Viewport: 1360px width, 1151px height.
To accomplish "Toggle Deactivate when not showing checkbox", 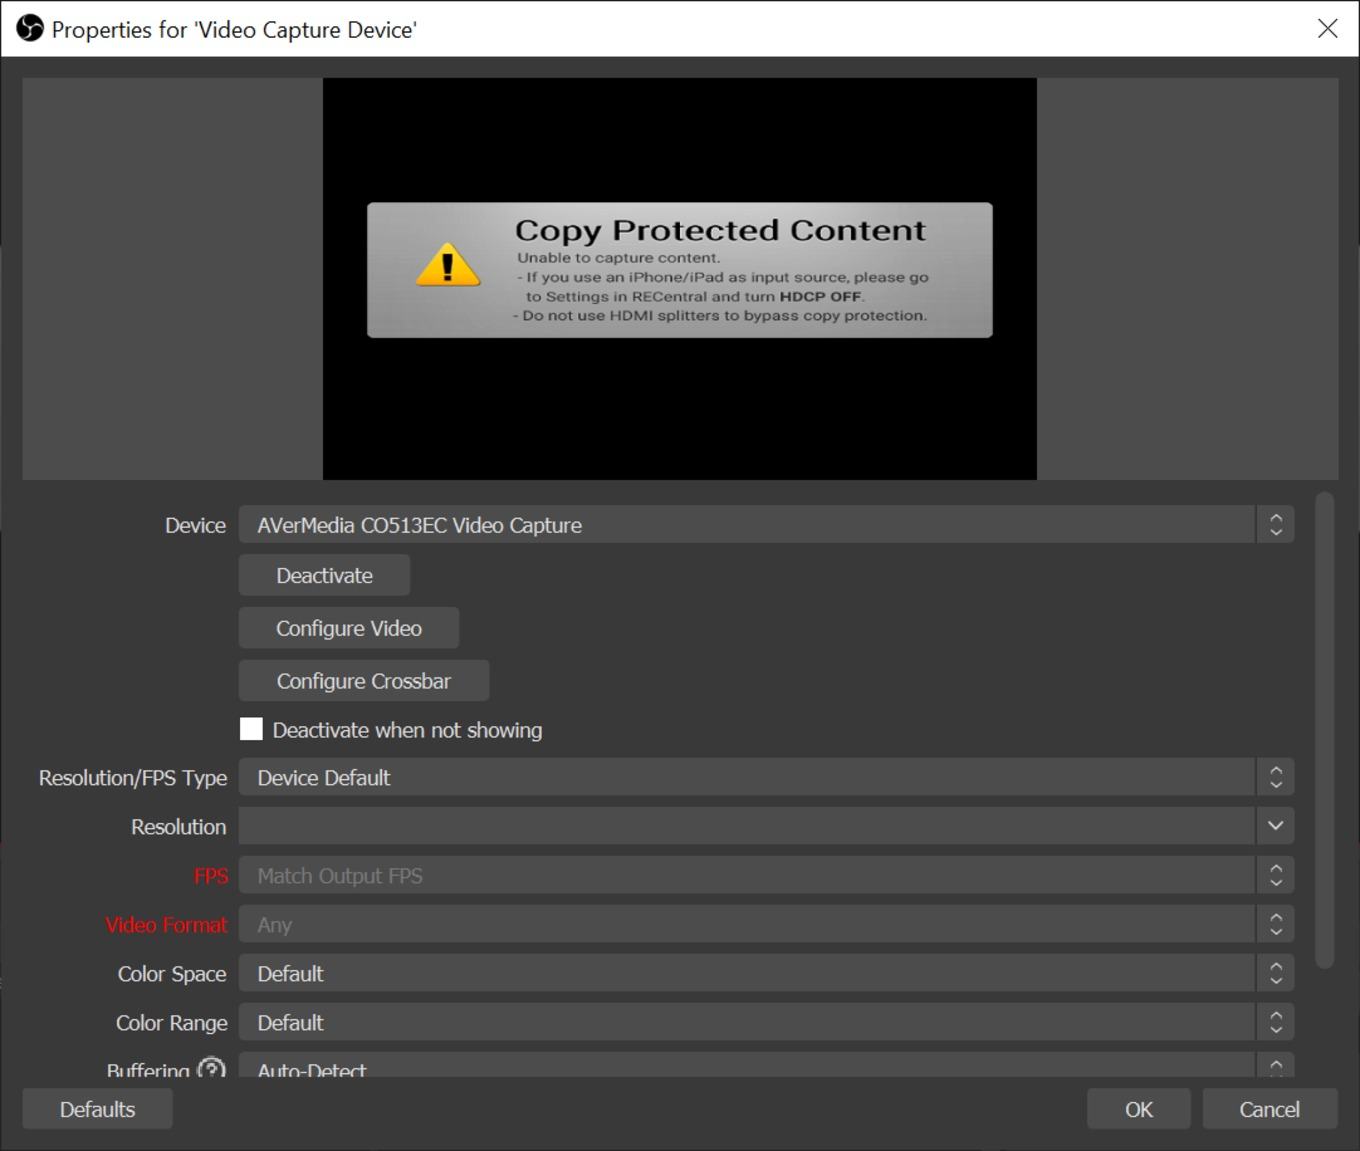I will 251,729.
